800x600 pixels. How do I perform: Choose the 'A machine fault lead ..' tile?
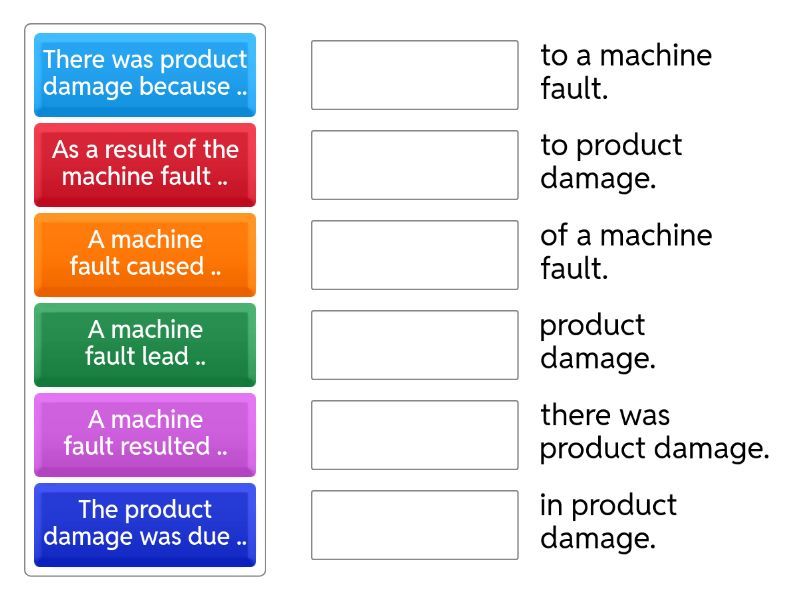(x=145, y=344)
